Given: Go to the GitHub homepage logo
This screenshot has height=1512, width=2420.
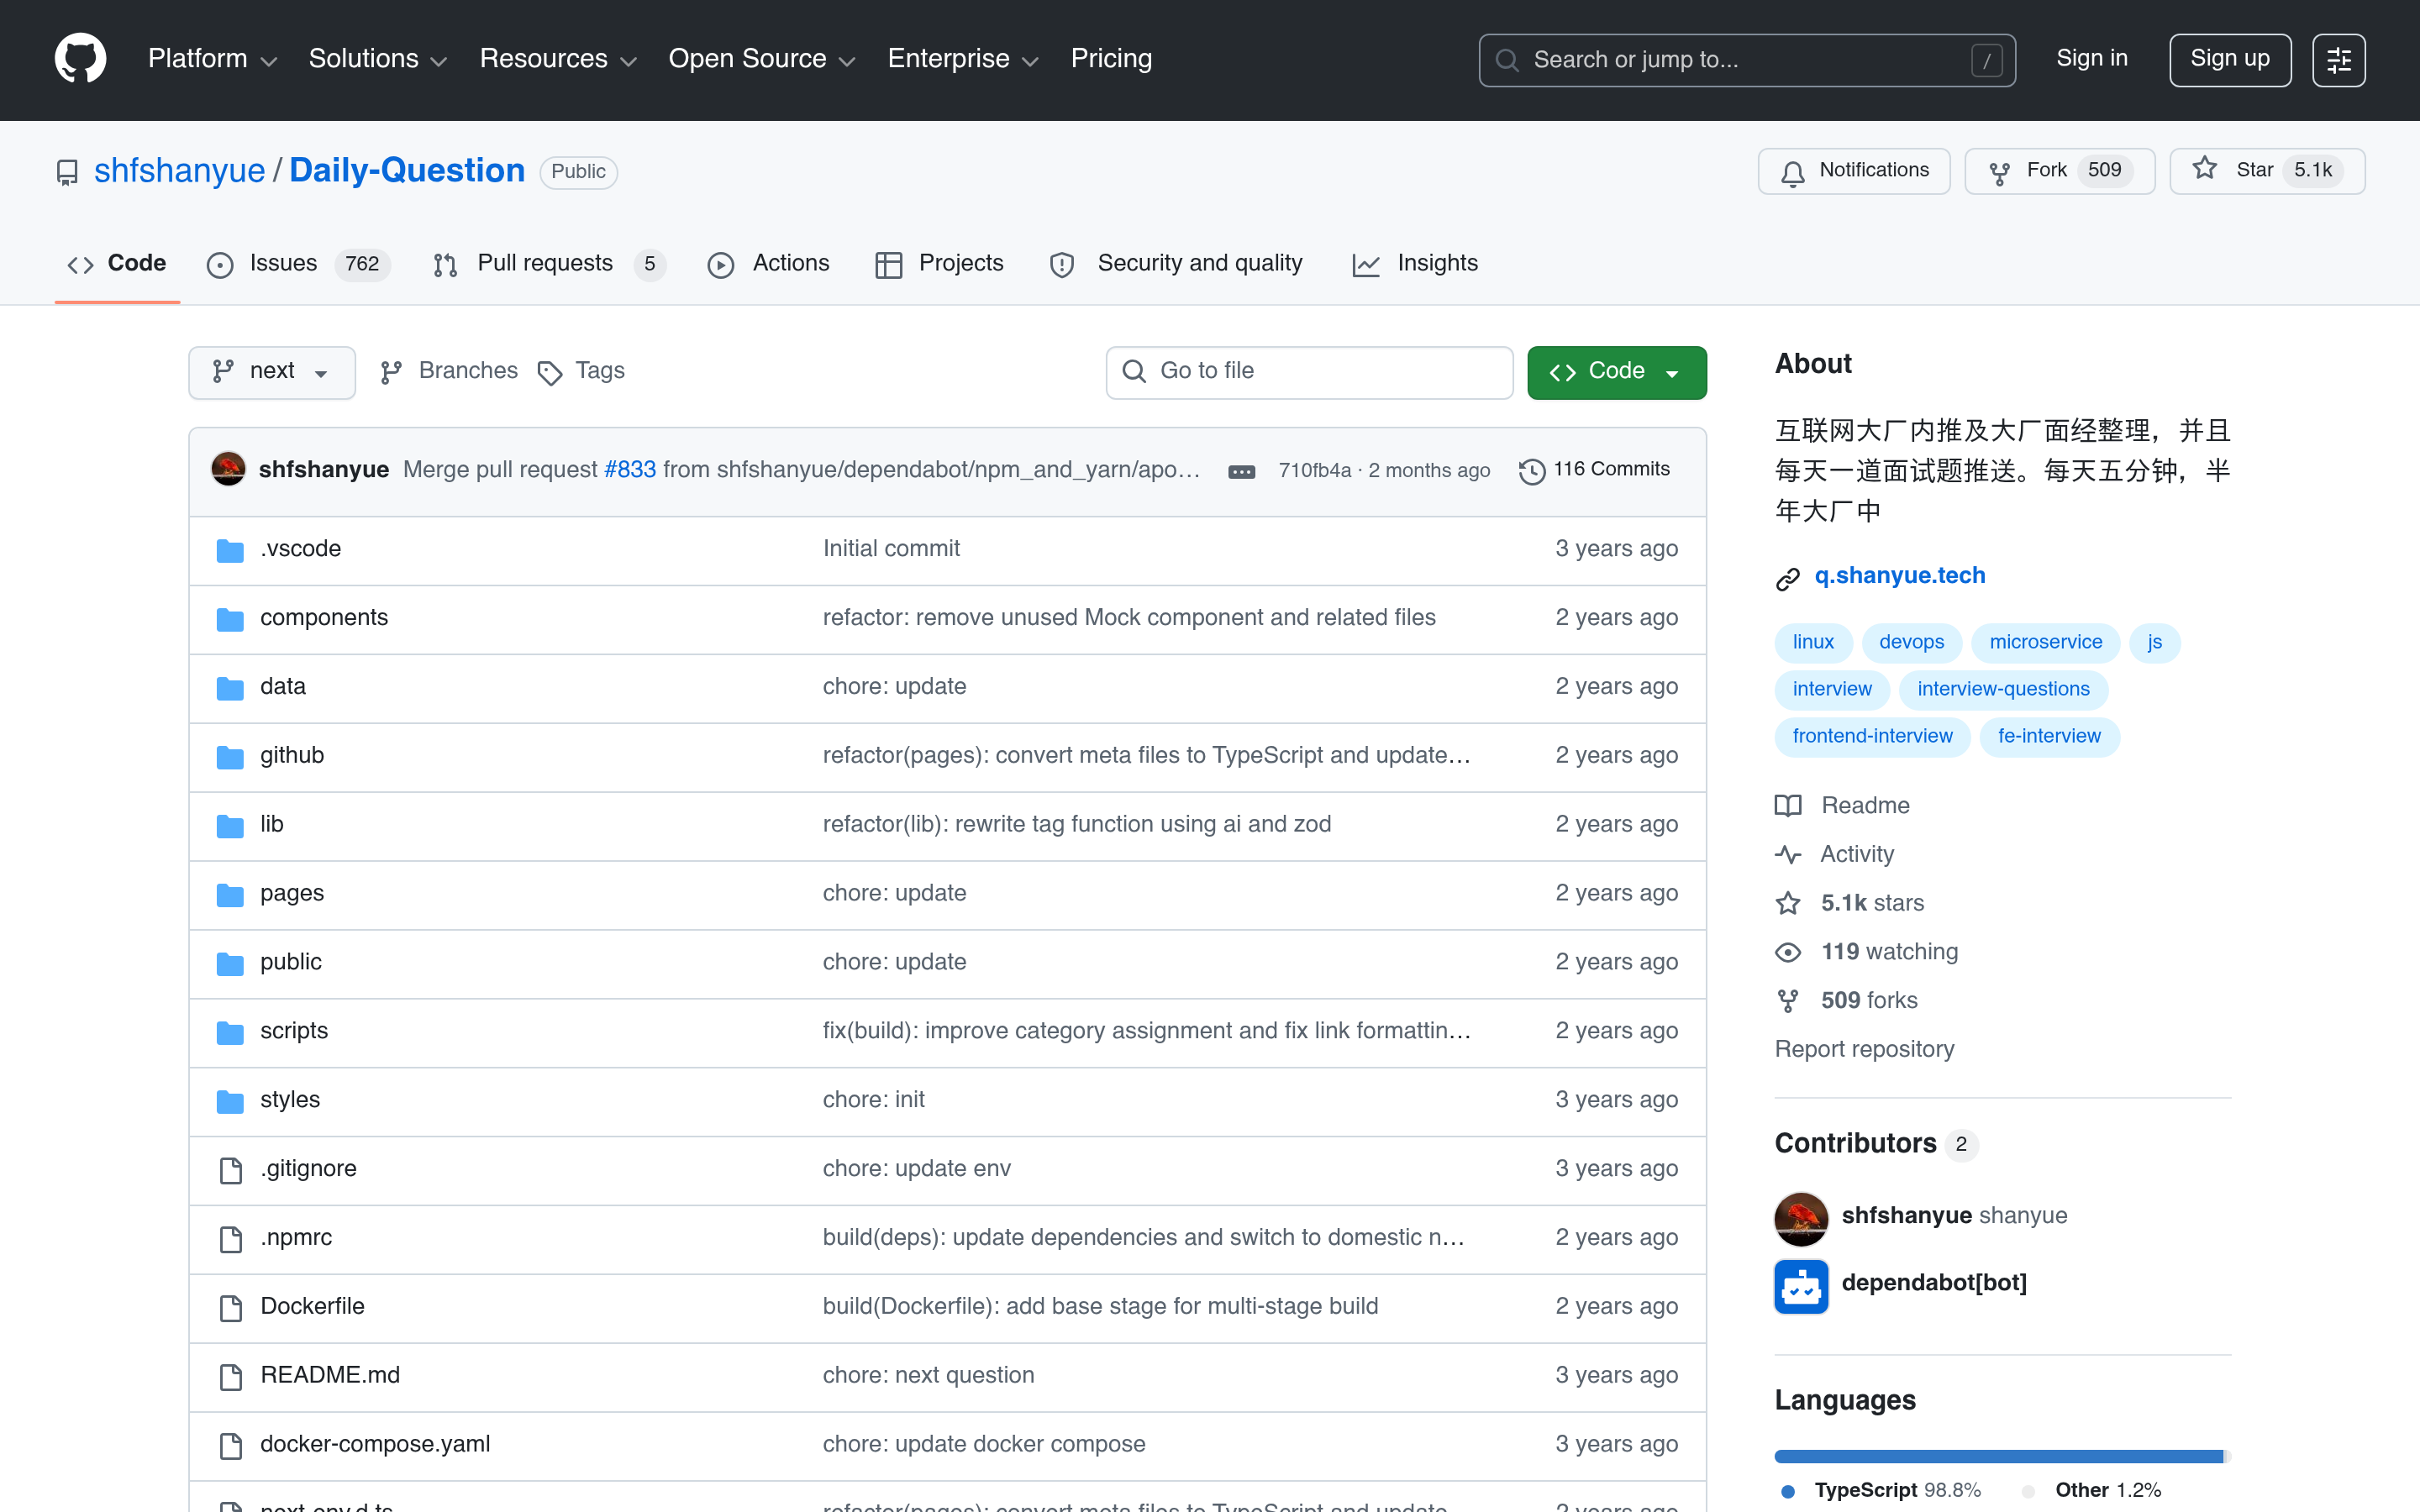Looking at the screenshot, I should 80,59.
